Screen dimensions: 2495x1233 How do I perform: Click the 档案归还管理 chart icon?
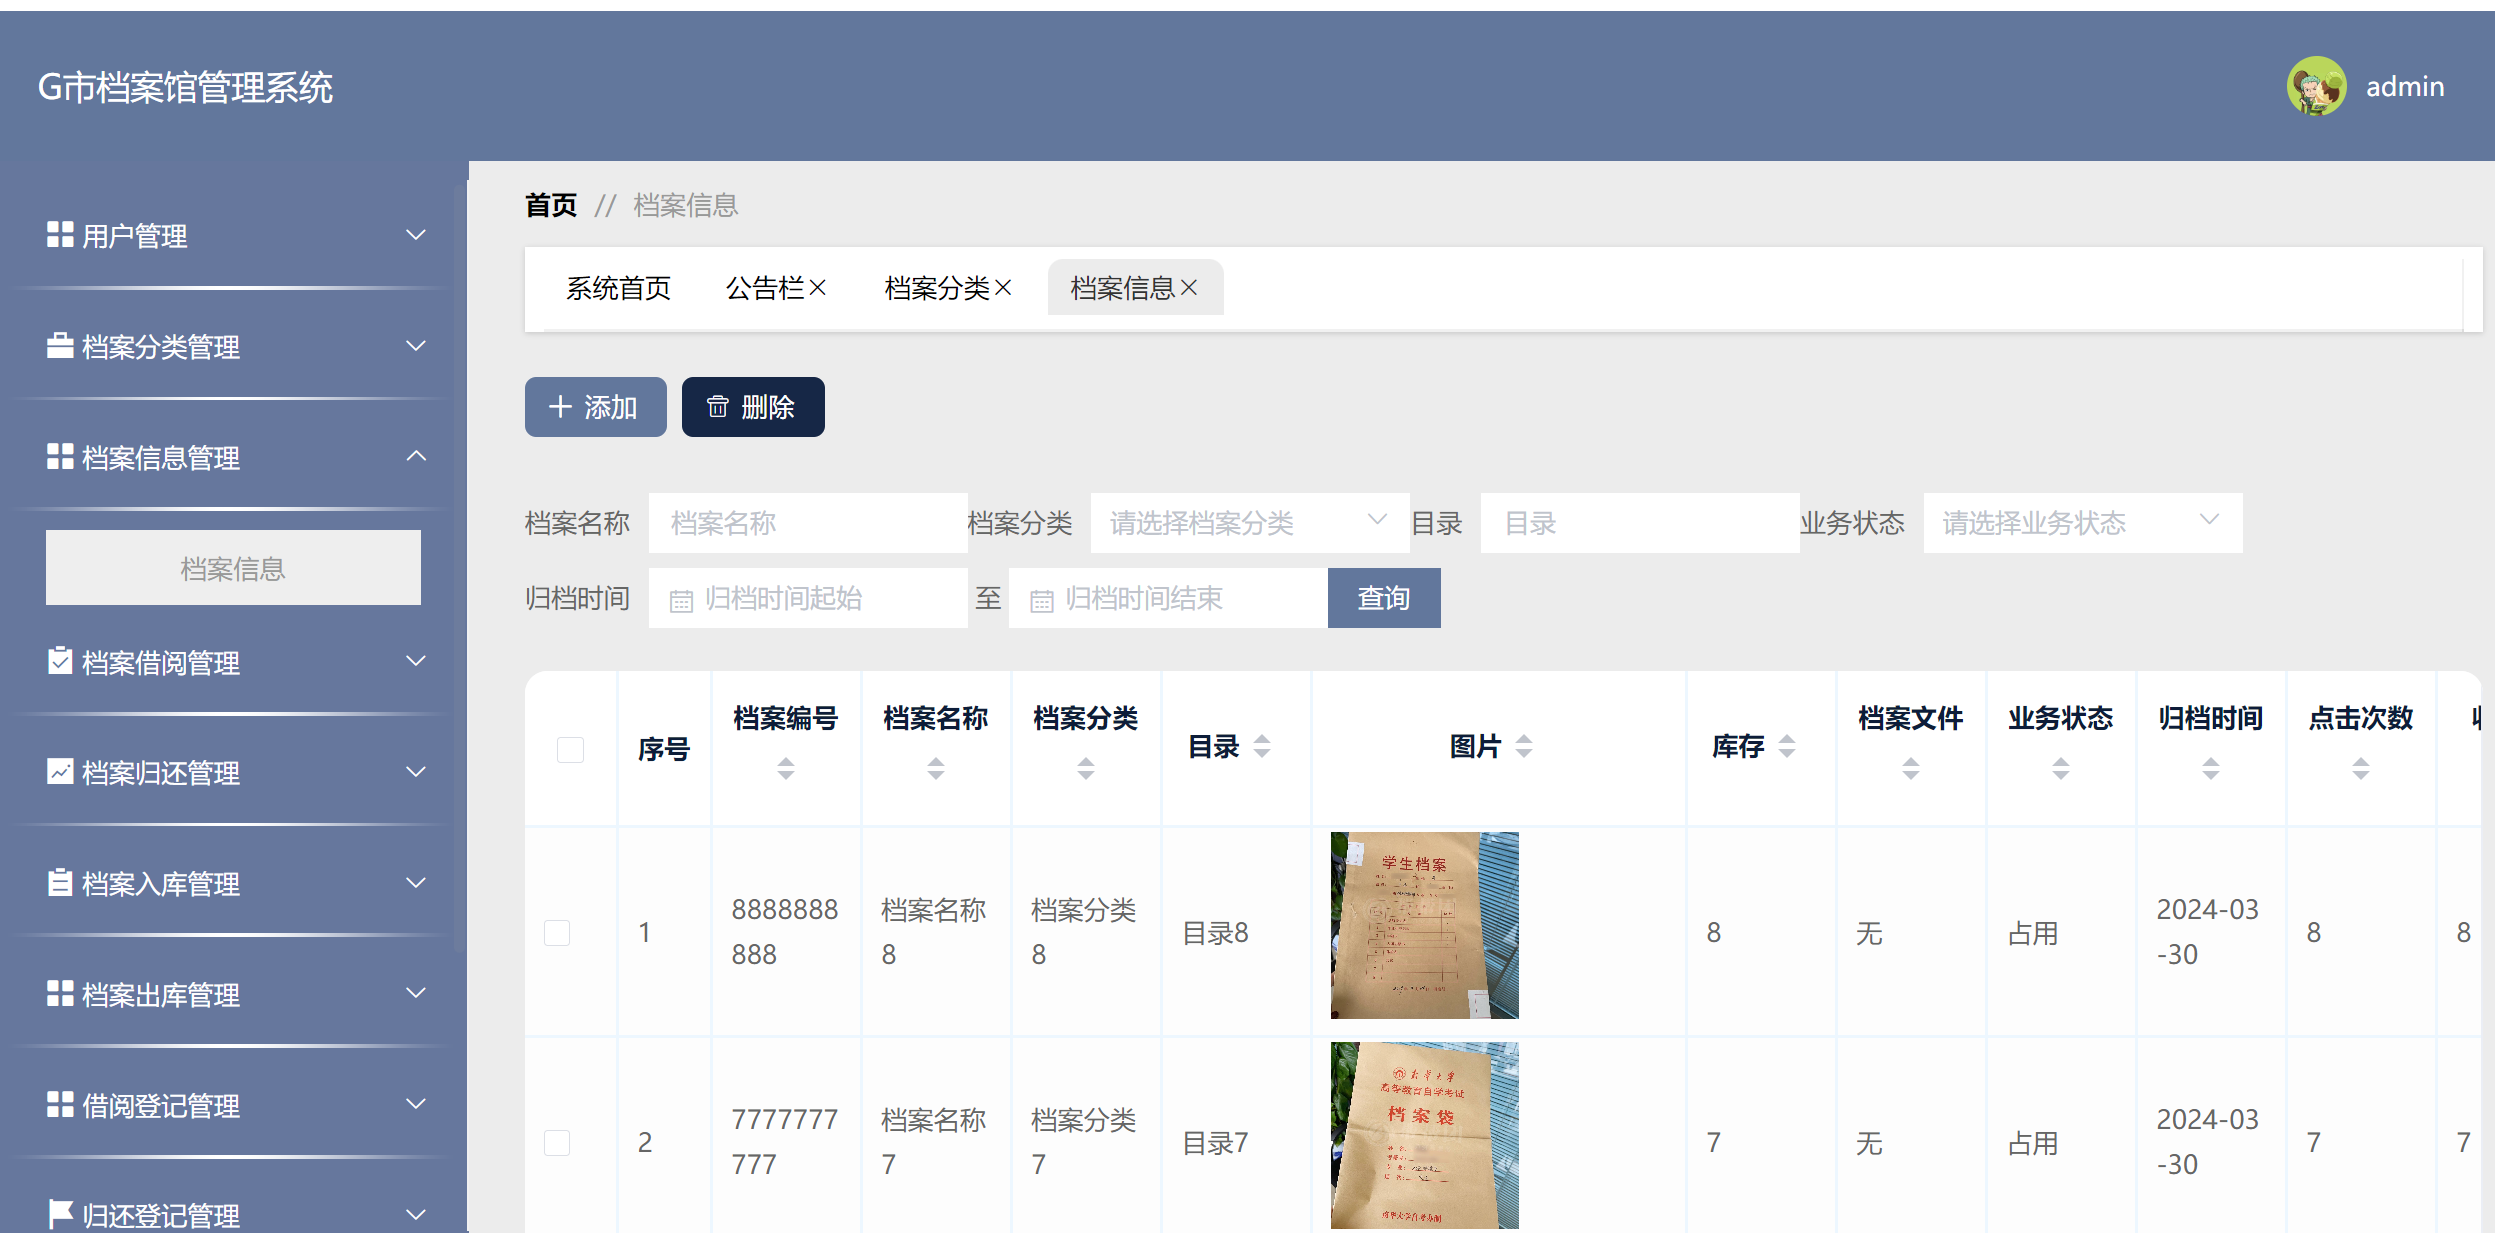[x=59, y=770]
